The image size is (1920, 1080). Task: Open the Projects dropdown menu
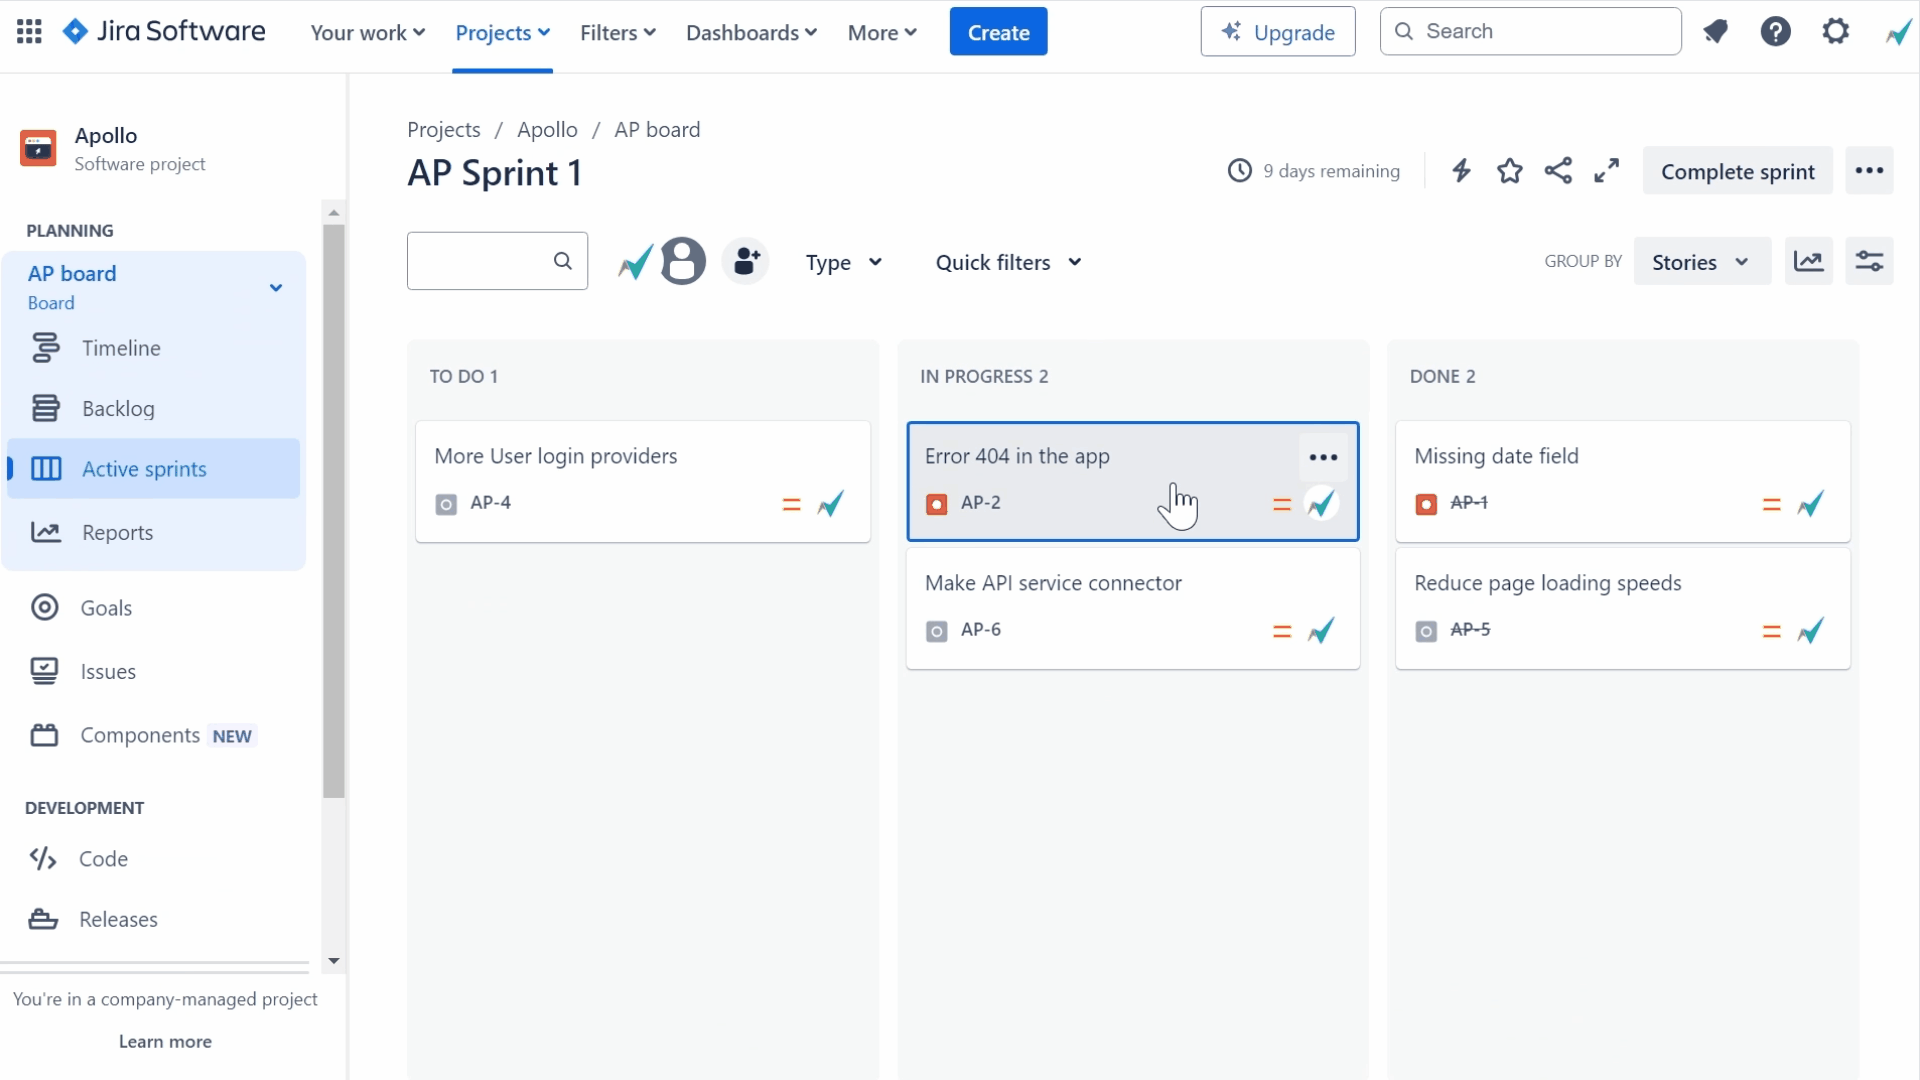pos(503,33)
